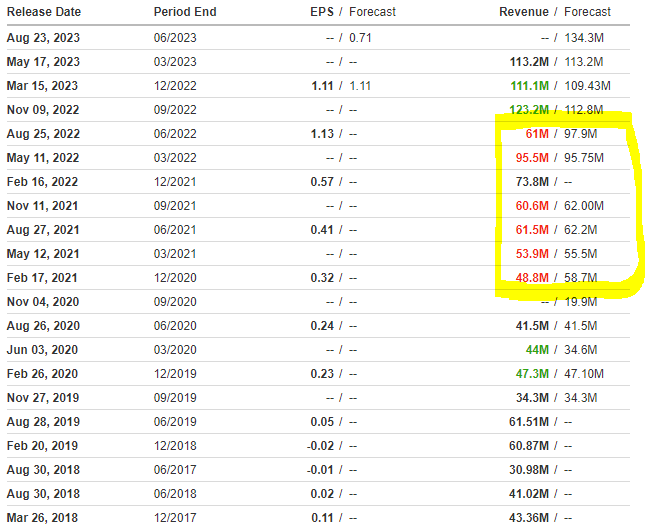Select the Aug 23, 2023 release date
Viewport: 645px width, 529px height.
(x=44, y=38)
